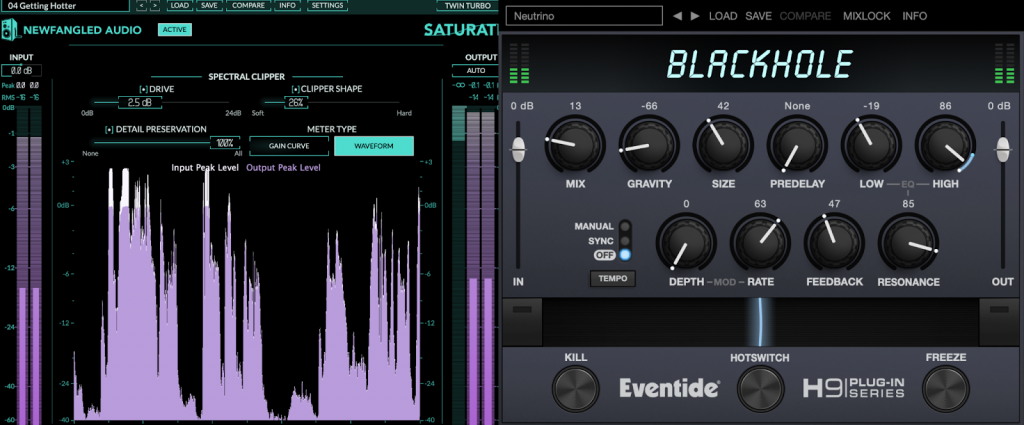1024x425 pixels.
Task: Click the DRIVE slider at 2.5 dB
Action: (x=140, y=102)
